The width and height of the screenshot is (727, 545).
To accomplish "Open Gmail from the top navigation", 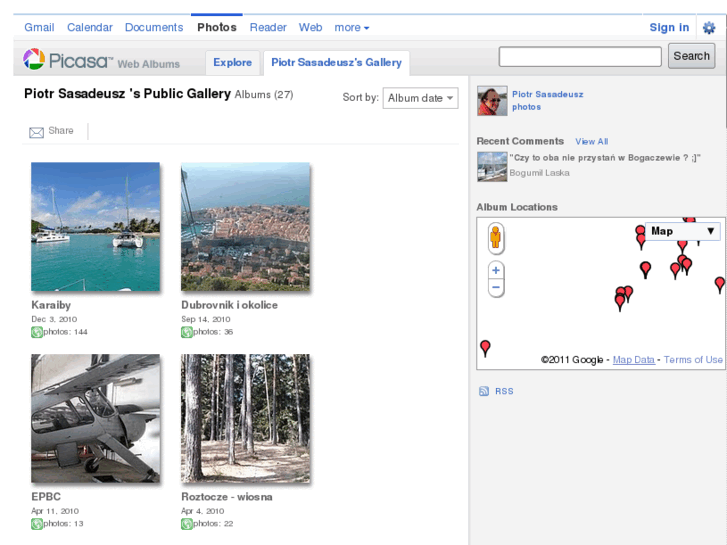I will tap(39, 28).
